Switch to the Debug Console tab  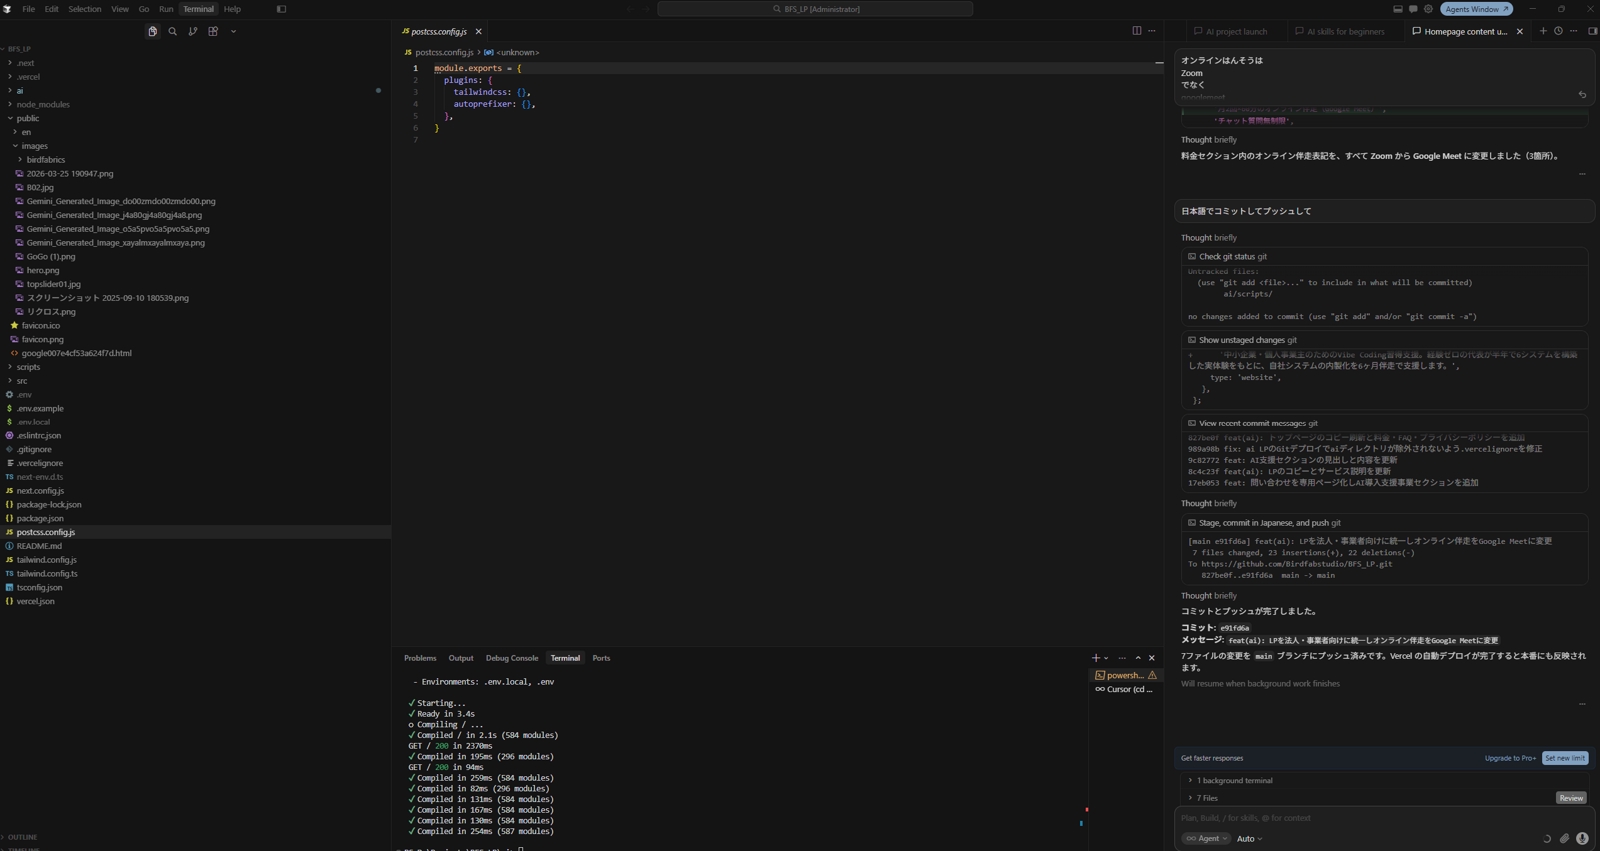[512, 658]
